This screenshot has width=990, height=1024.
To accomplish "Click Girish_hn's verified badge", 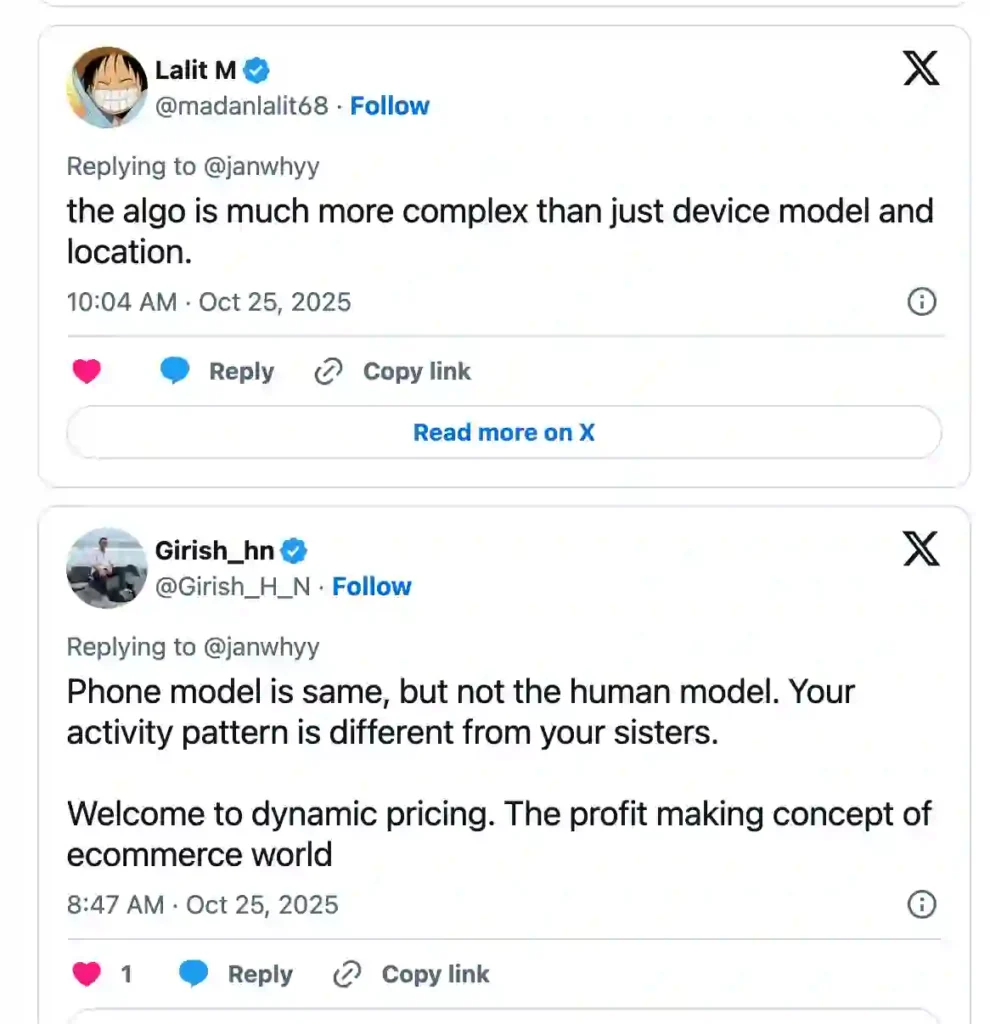I will pos(295,550).
